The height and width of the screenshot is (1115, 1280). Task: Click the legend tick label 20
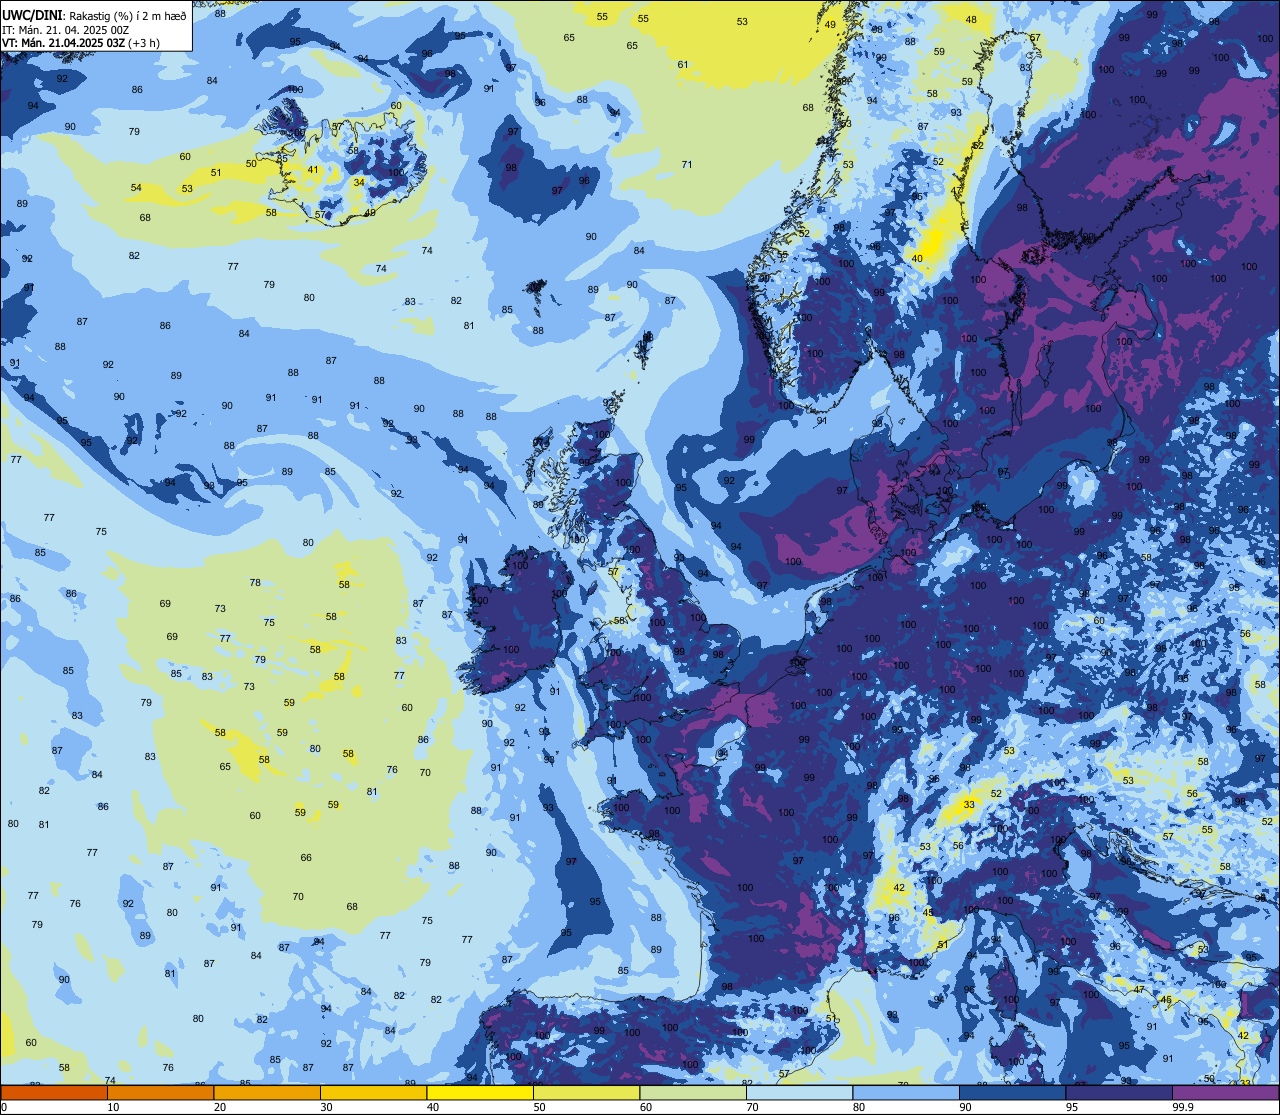click(220, 1107)
